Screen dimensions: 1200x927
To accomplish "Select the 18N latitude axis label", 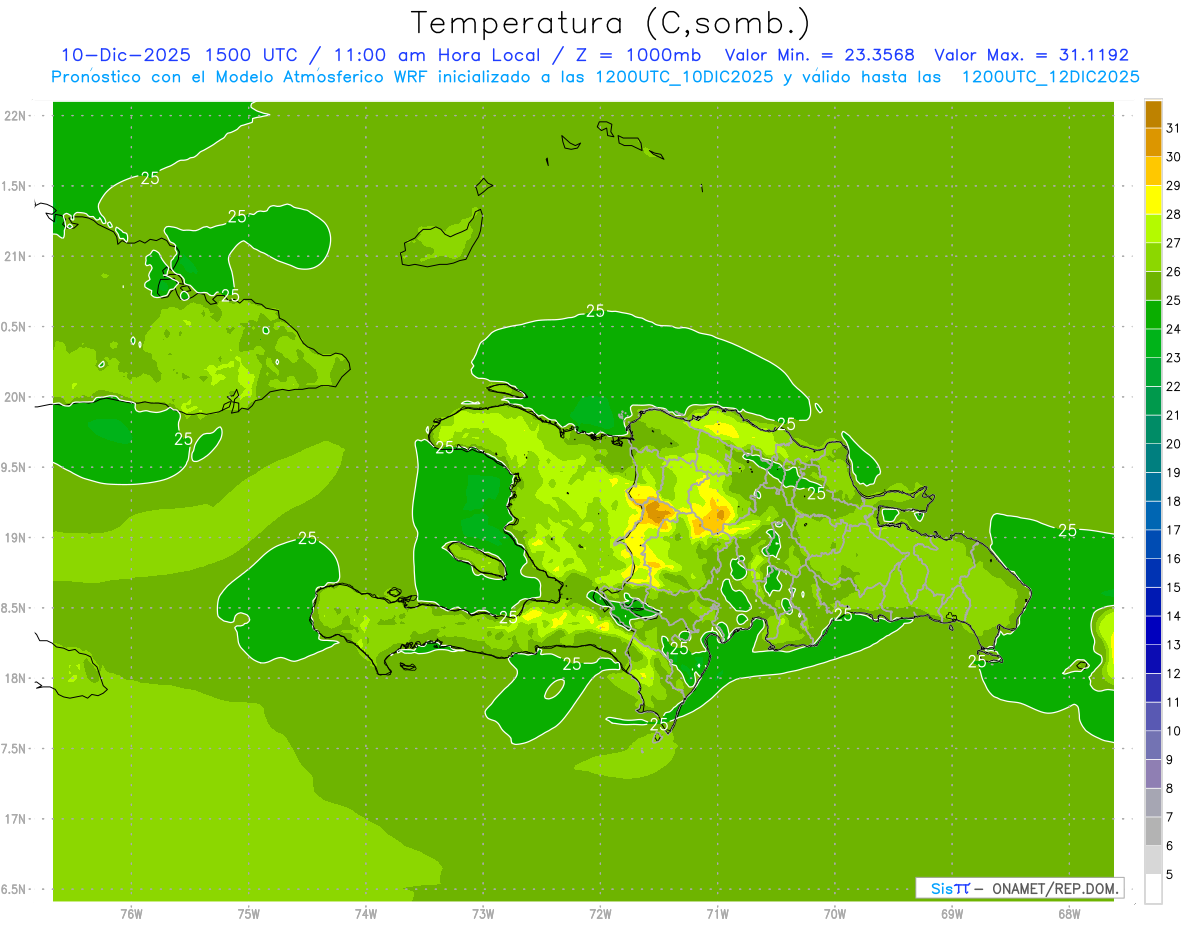I will pyautogui.click(x=16, y=678).
